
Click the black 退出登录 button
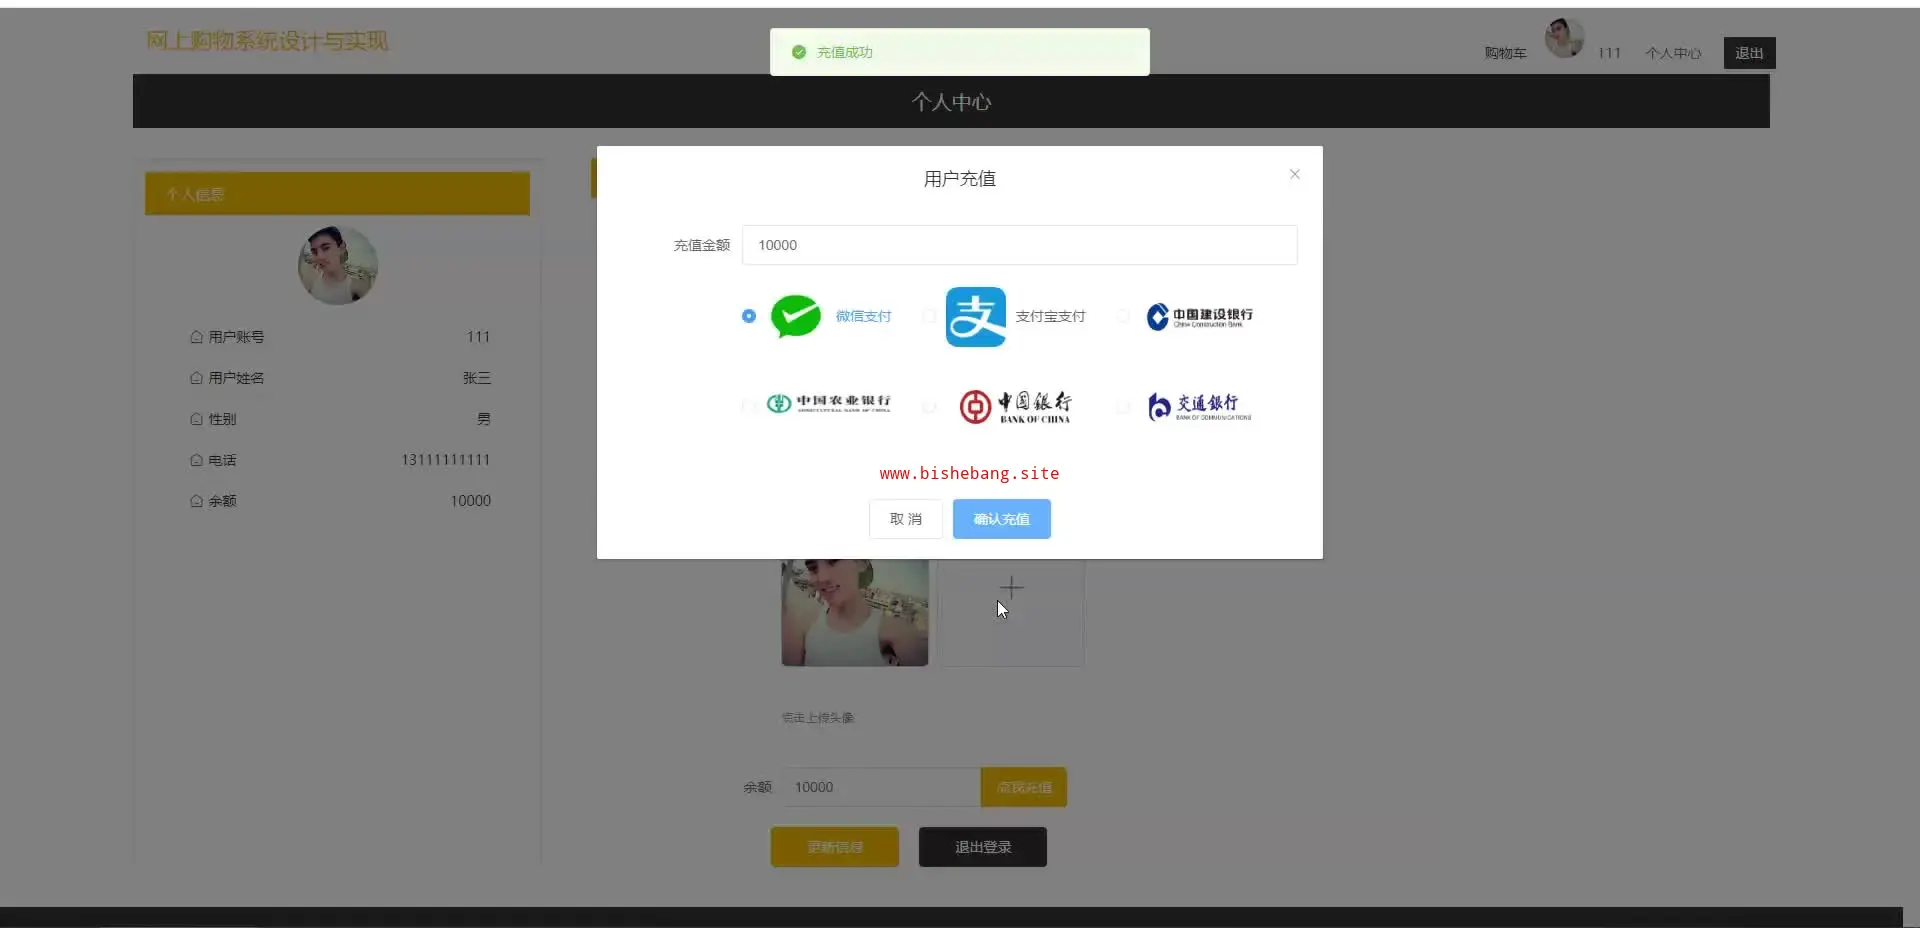tap(983, 847)
